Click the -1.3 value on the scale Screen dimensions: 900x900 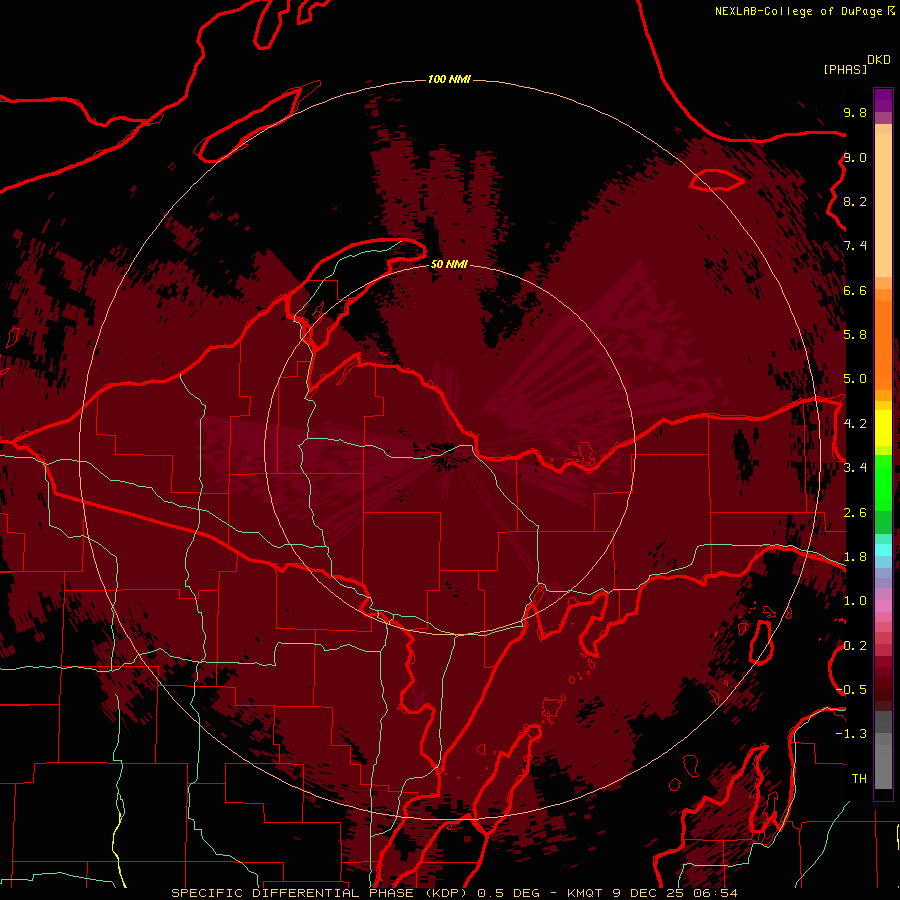[x=851, y=734]
